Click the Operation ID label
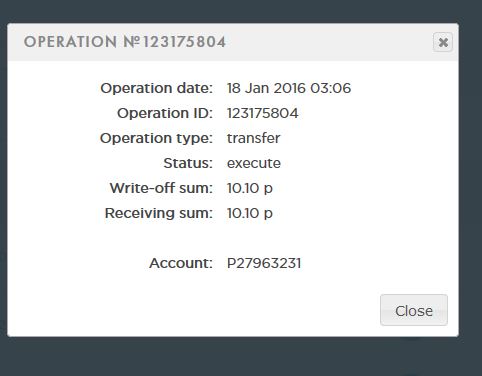The height and width of the screenshot is (376, 482). (x=165, y=113)
